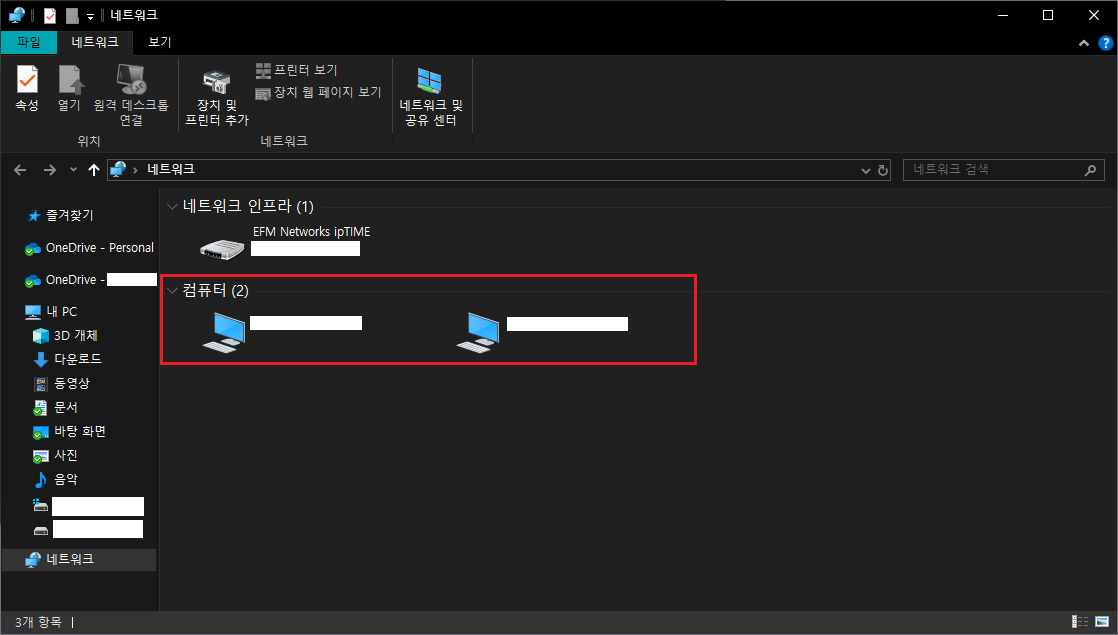
Task: Open the 파일 menu tab
Action: 29,42
